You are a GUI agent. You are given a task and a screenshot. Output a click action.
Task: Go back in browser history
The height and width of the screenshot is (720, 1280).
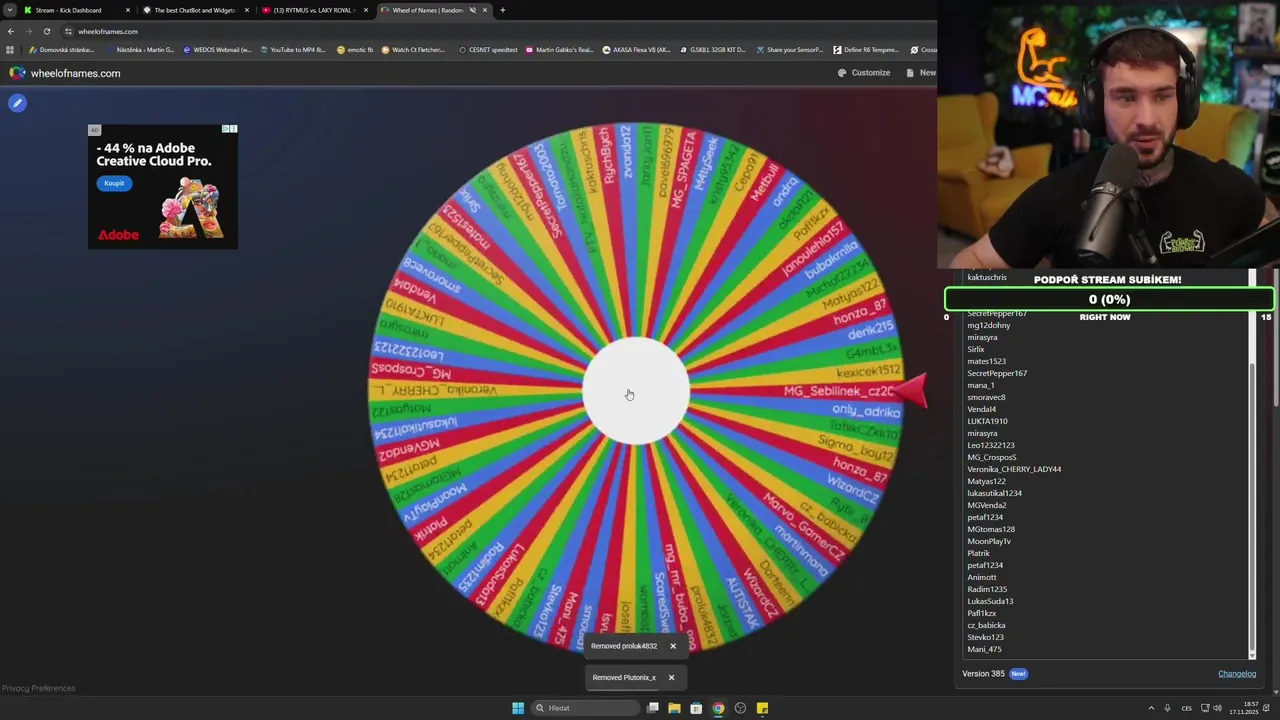pyautogui.click(x=10, y=31)
